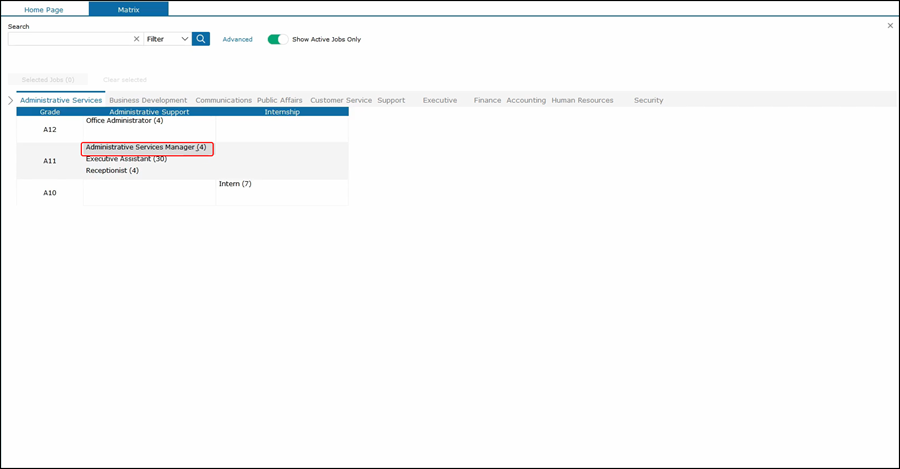Toggle Show Active Jobs Only switch
Image resolution: width=900 pixels, height=469 pixels.
277,39
